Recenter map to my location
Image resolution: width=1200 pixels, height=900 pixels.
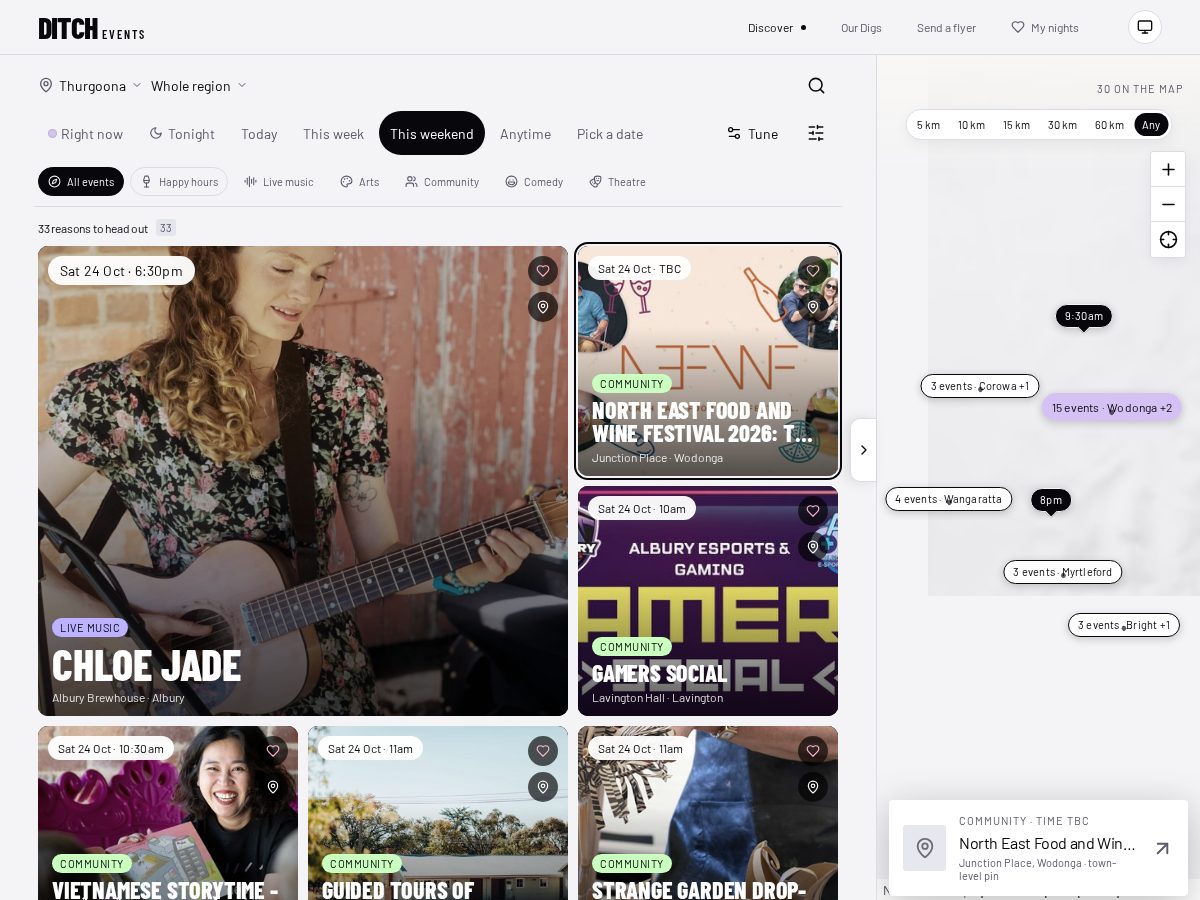(x=1168, y=240)
